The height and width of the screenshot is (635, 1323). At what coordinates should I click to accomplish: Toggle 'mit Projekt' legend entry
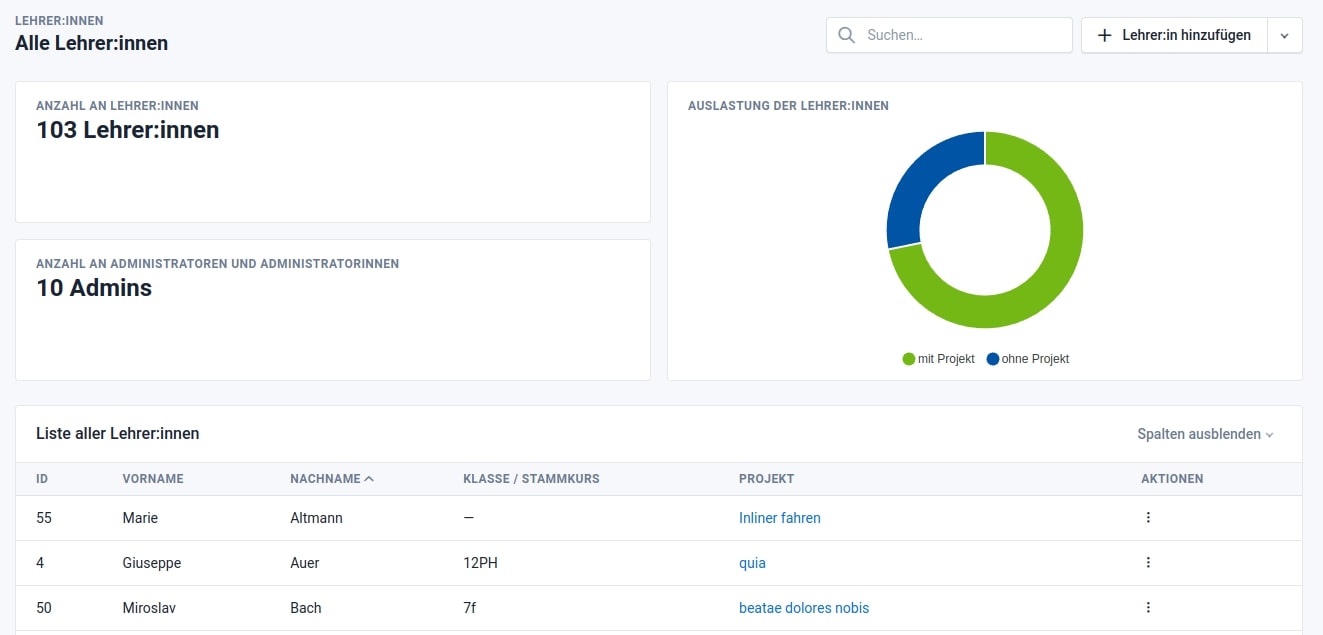938,359
